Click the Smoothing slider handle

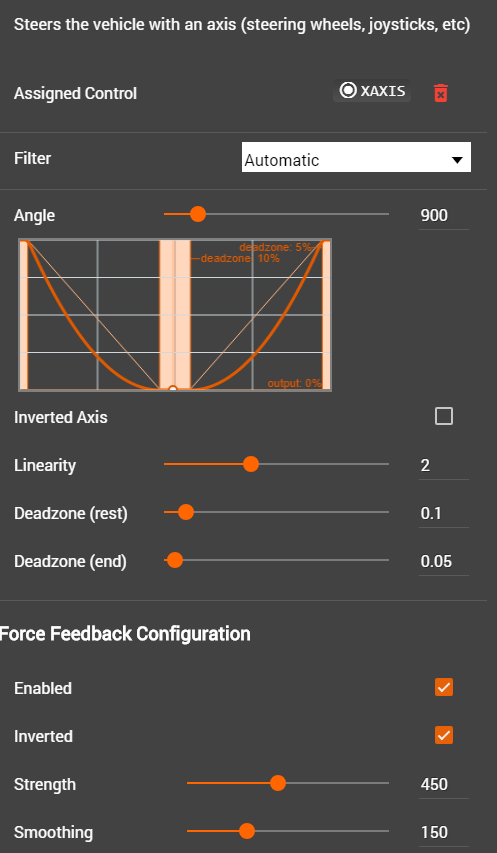point(247,831)
